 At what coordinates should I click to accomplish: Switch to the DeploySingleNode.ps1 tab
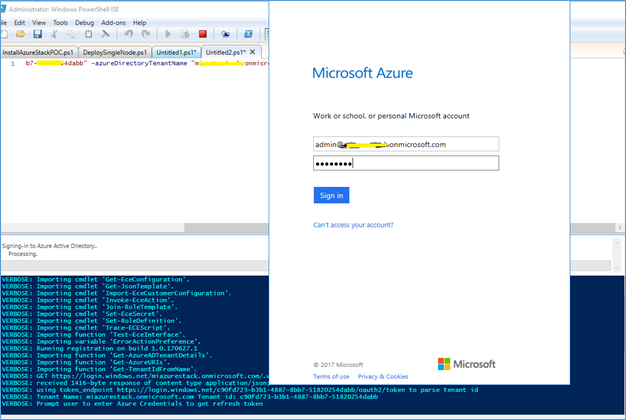115,52
